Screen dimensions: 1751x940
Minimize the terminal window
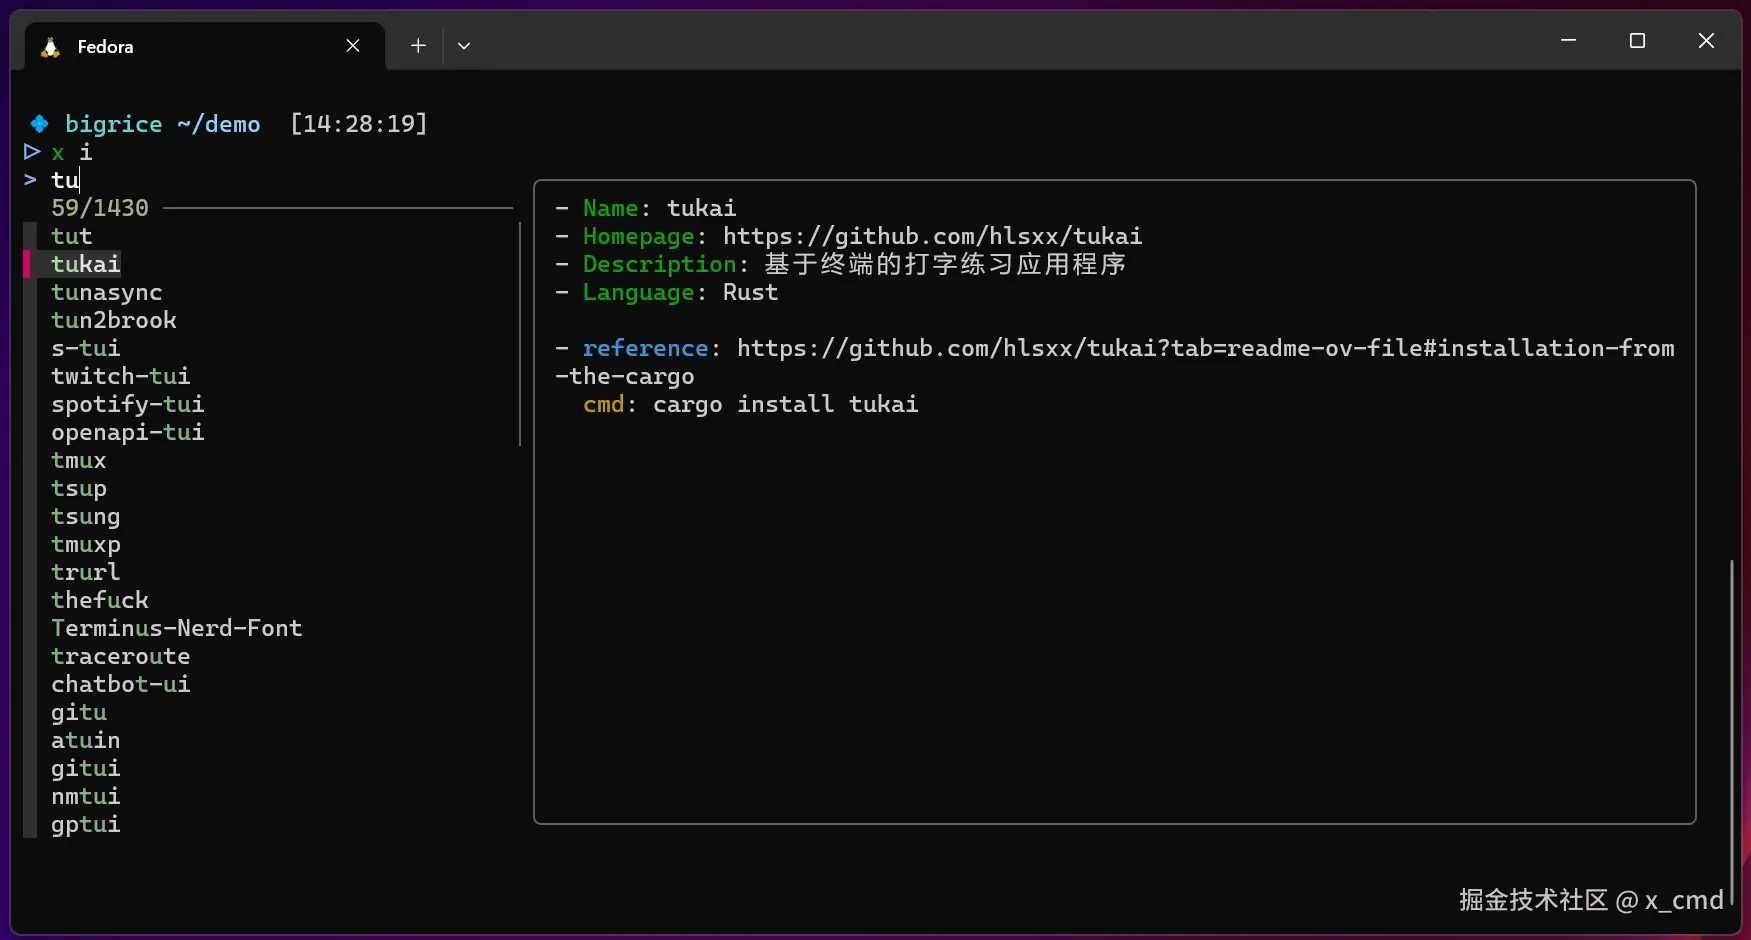tap(1568, 41)
